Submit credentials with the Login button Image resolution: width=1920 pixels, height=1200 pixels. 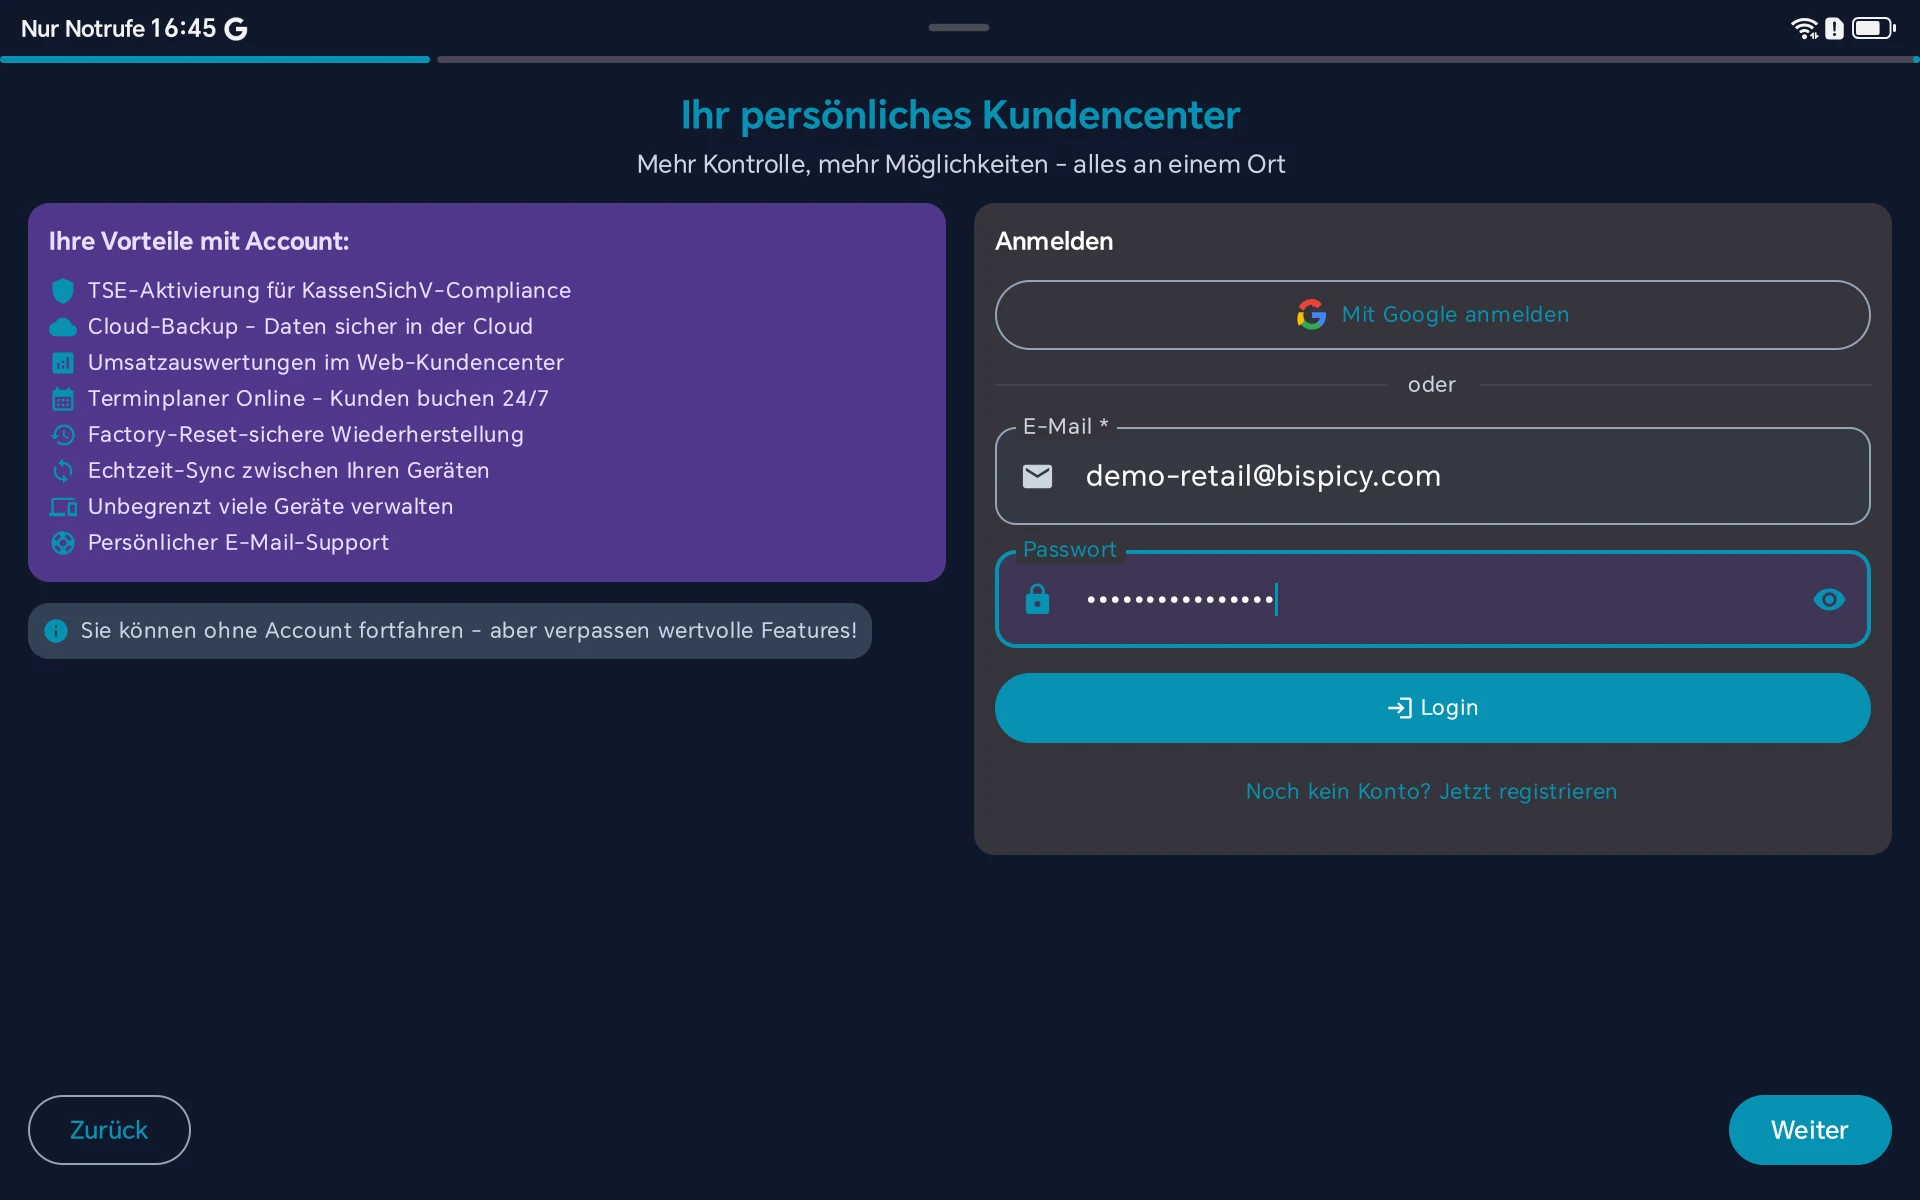click(1432, 708)
